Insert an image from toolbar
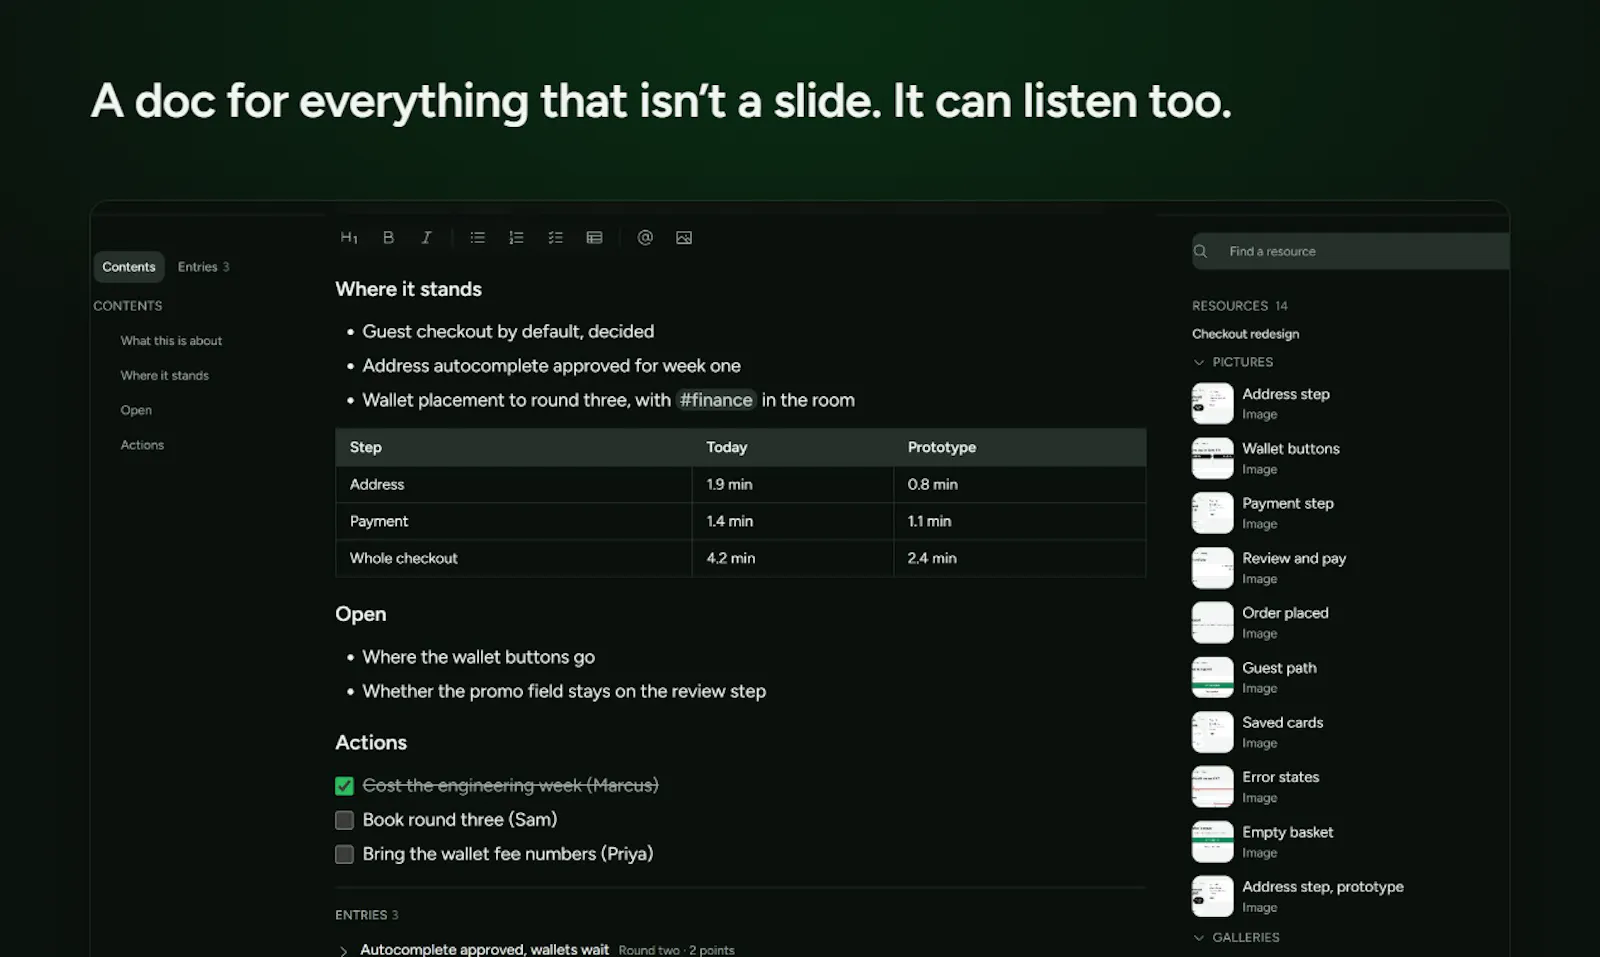Screen dimensions: 1600x957 684,238
